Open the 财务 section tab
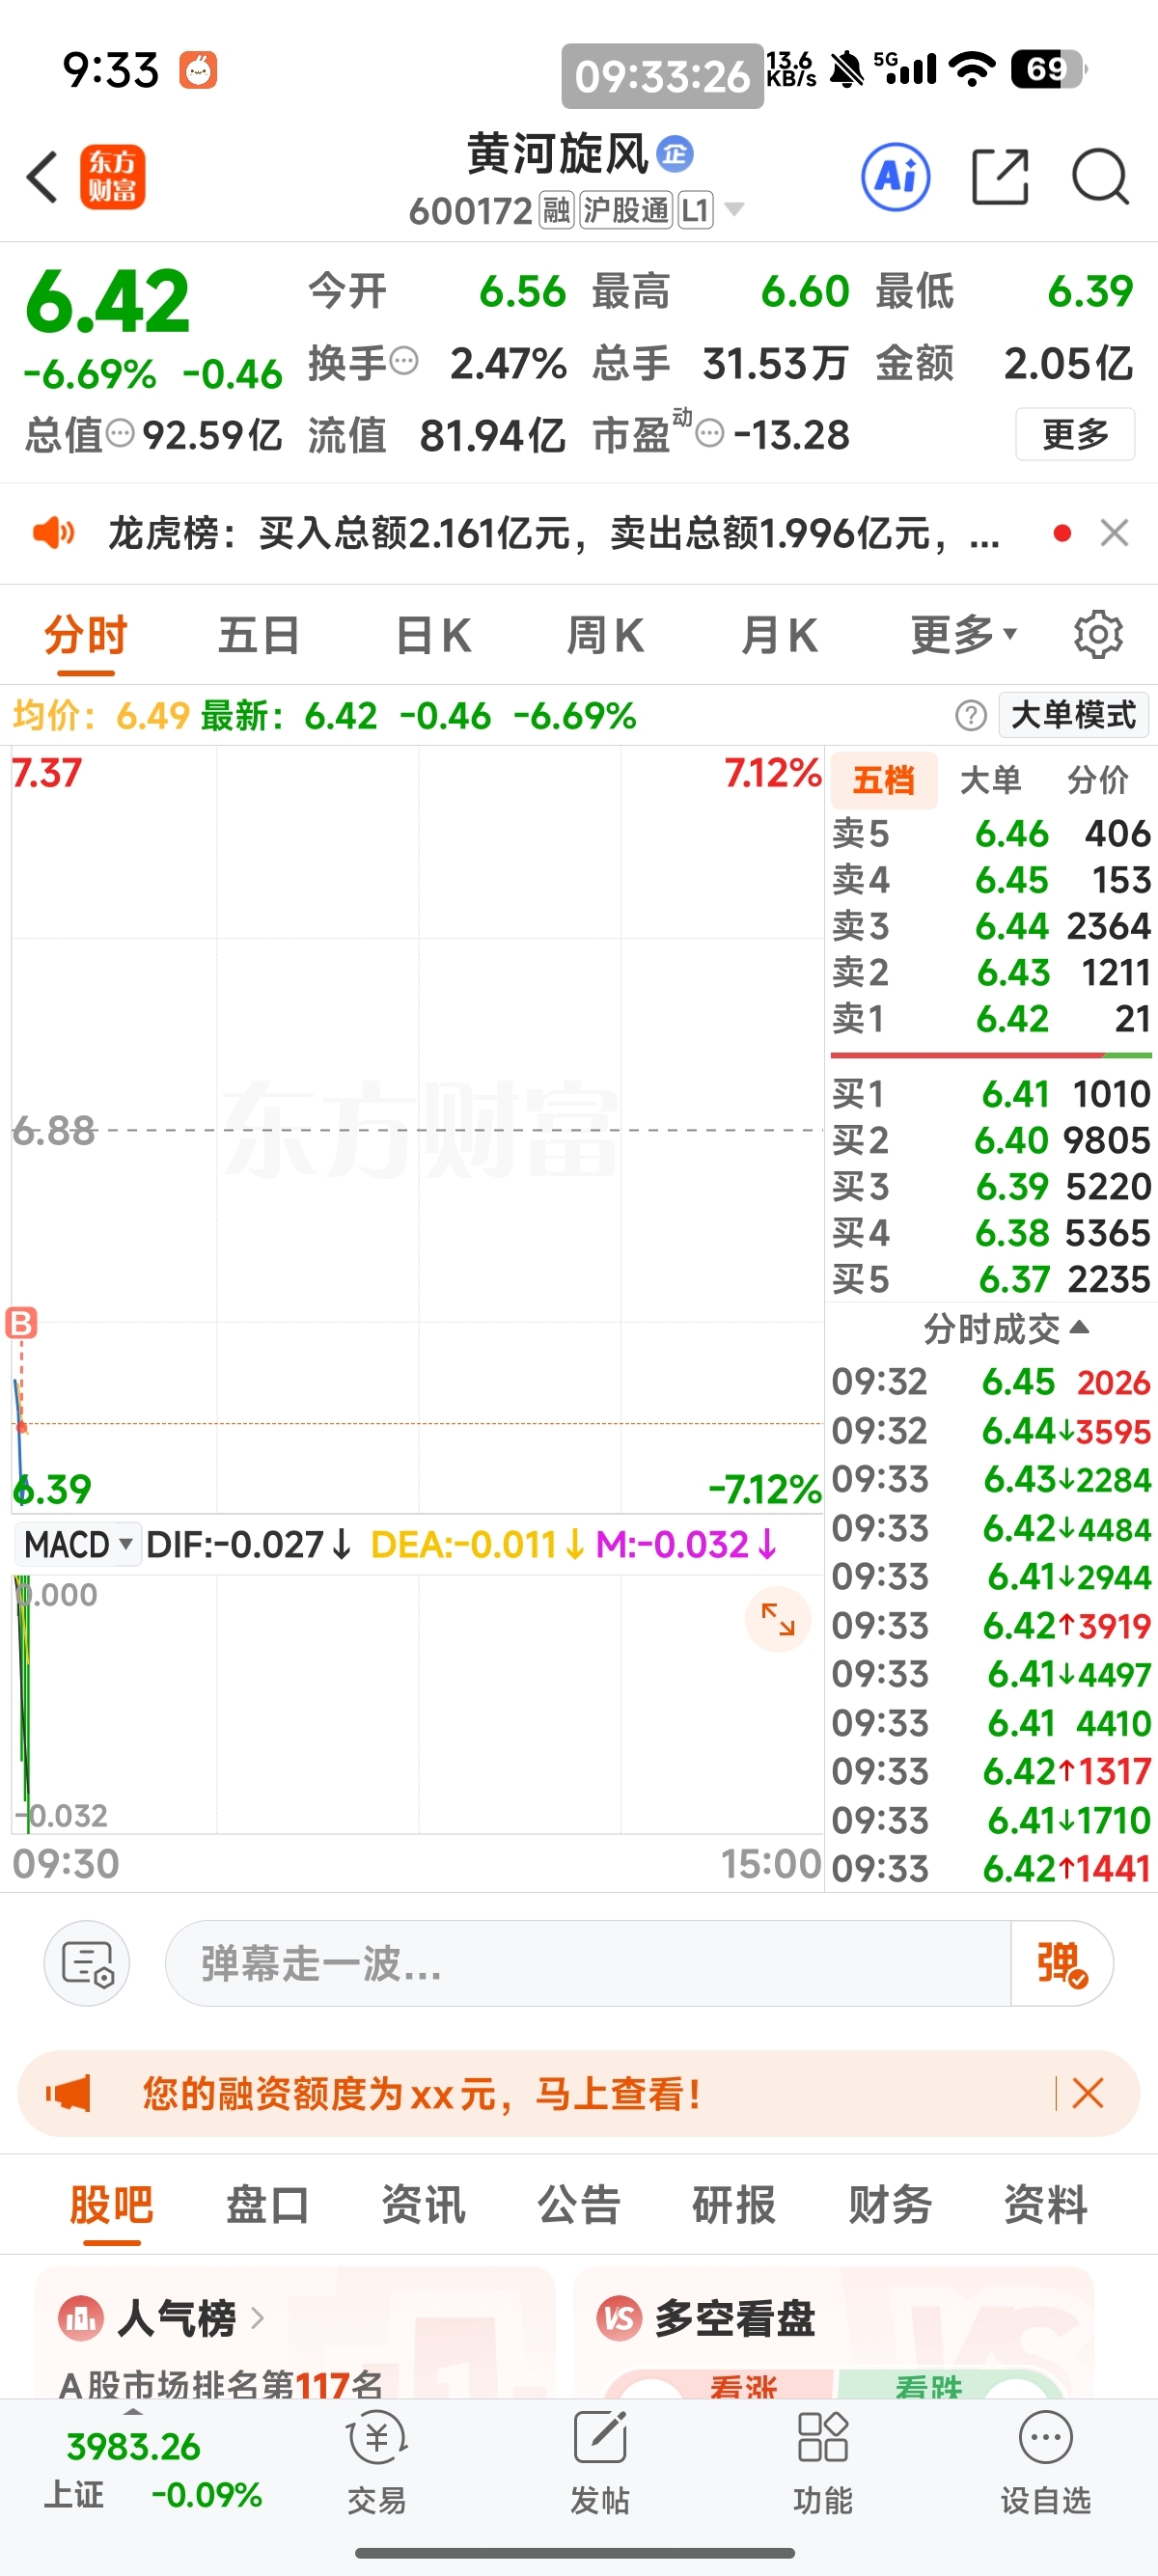This screenshot has width=1158, height=2576. pyautogui.click(x=890, y=2204)
